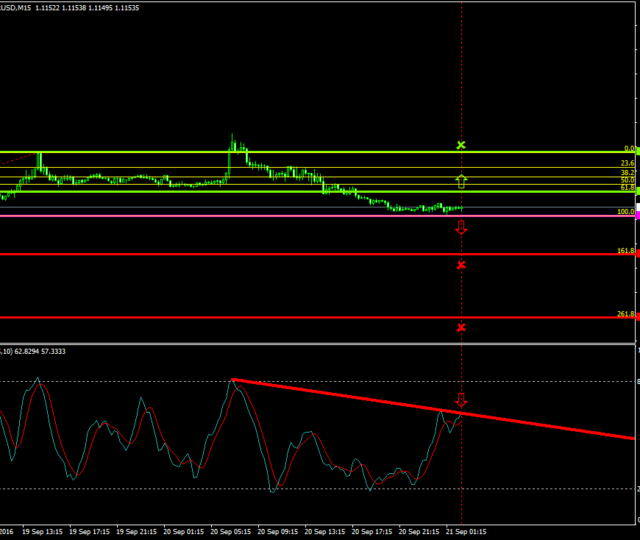Click the 38.2 Fibonacci level label

coord(627,172)
